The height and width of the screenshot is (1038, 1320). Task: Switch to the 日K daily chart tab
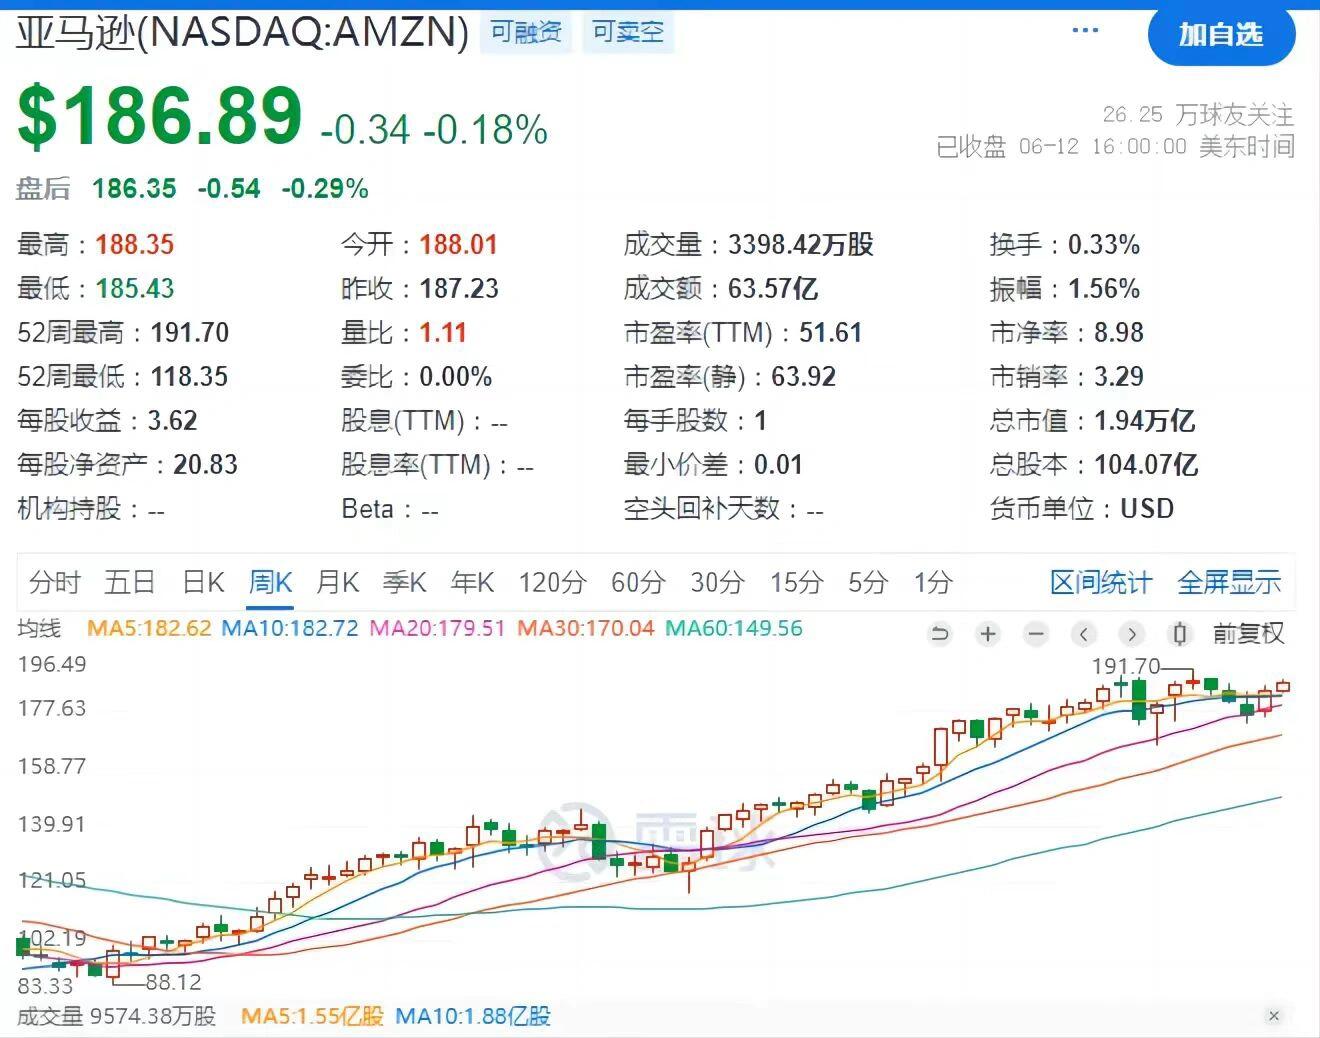tap(202, 581)
